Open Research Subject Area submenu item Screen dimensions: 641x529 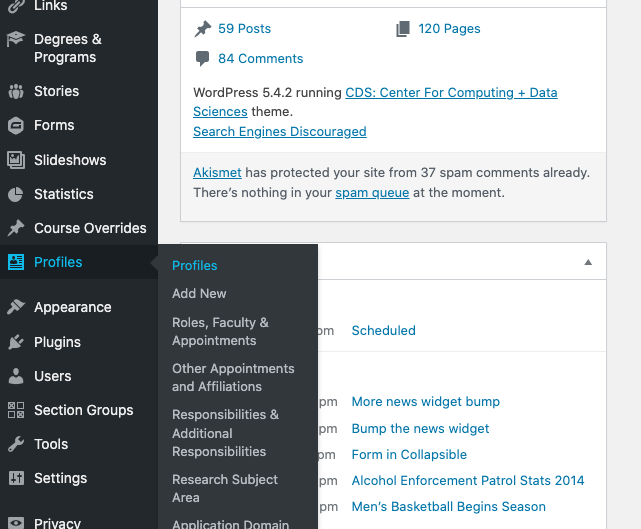[x=225, y=488]
